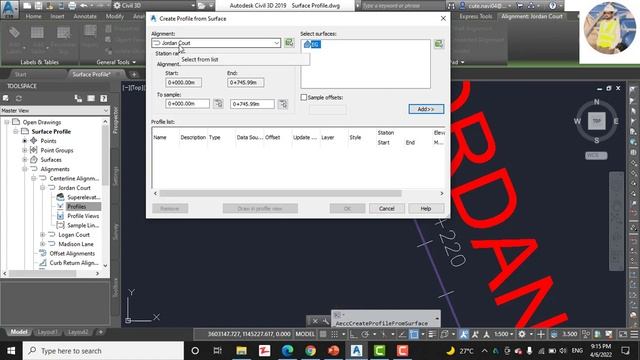This screenshot has height=360, width=640.
Task: Toggle MODEL space button in status bar
Action: coord(305,334)
